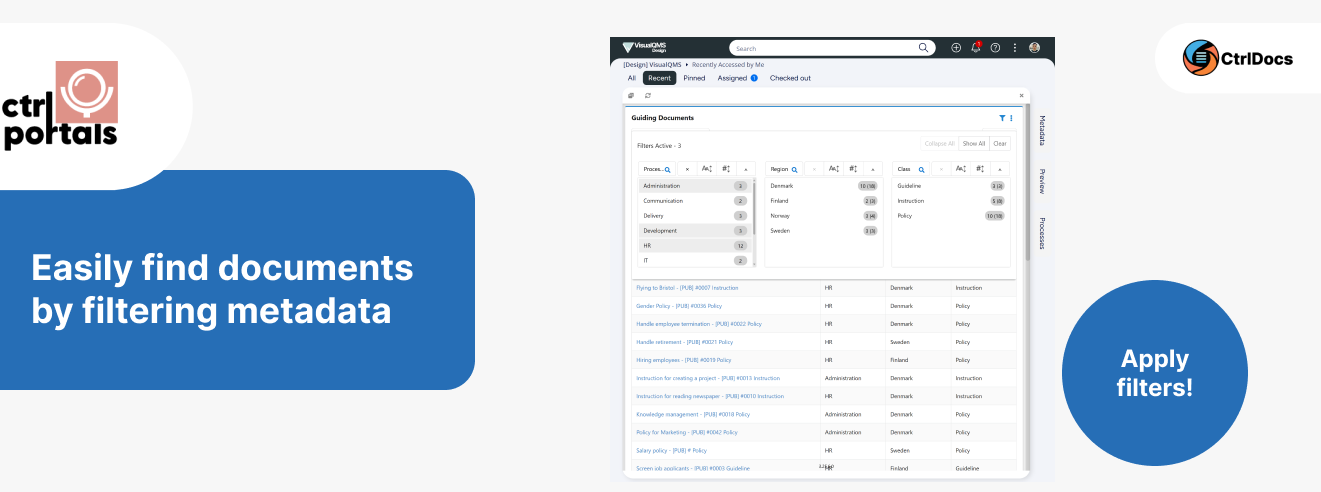Screen dimensions: 1321x492
Task: Sort Region filter alphabetically
Action: (x=833, y=170)
